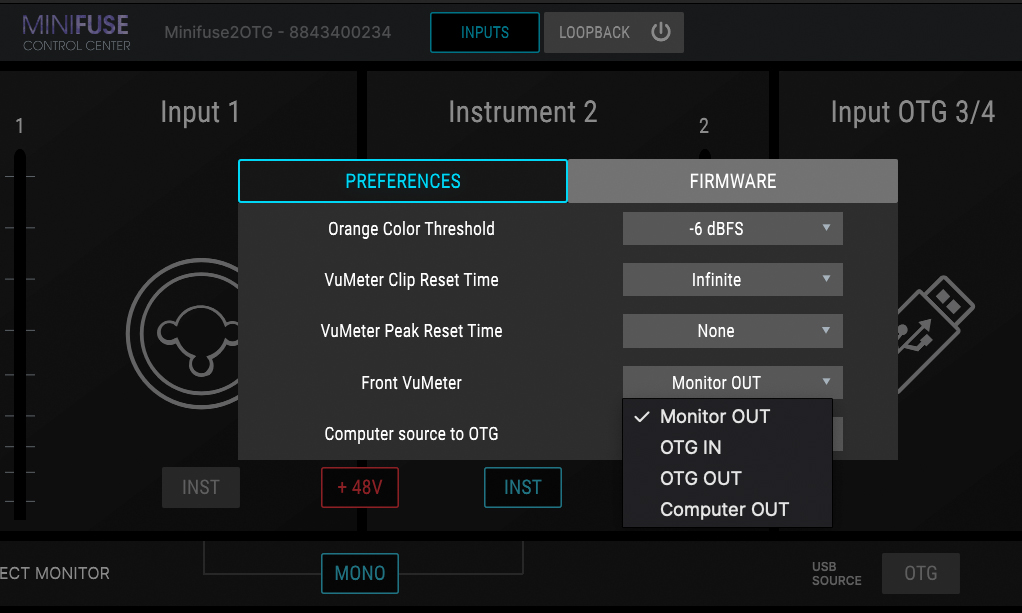Toggle the Input 1 INST switch
The width and height of the screenshot is (1022, 613).
click(201, 487)
